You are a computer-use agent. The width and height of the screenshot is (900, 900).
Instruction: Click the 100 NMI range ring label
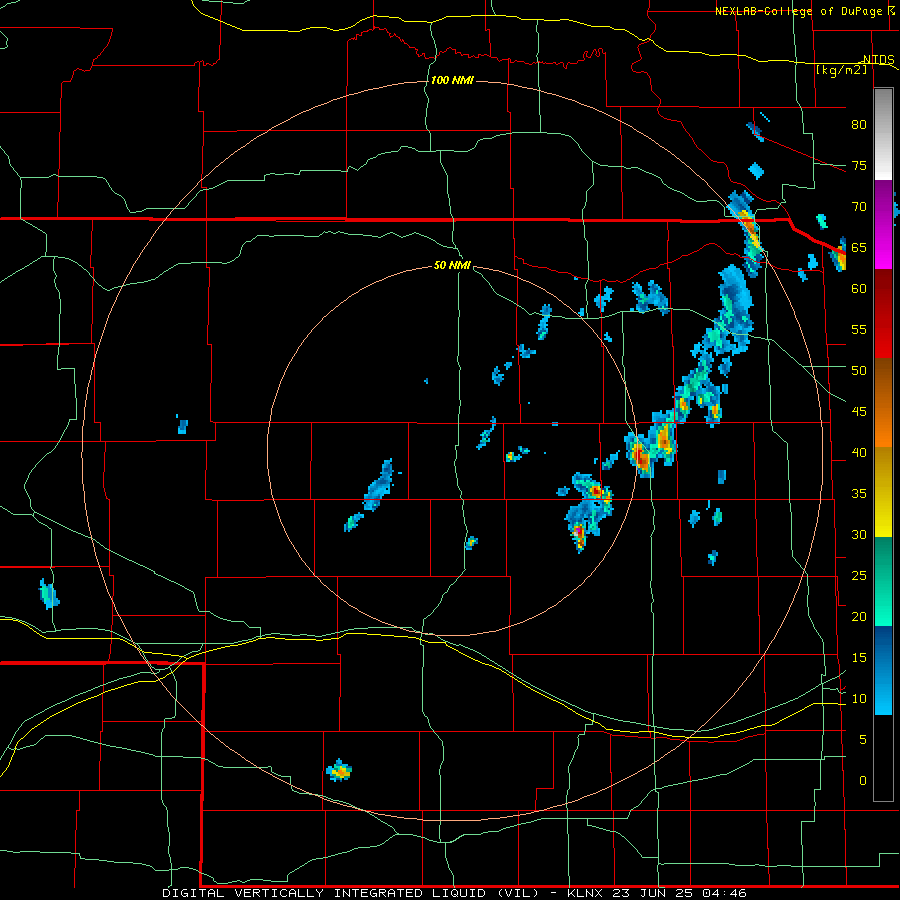tap(452, 80)
